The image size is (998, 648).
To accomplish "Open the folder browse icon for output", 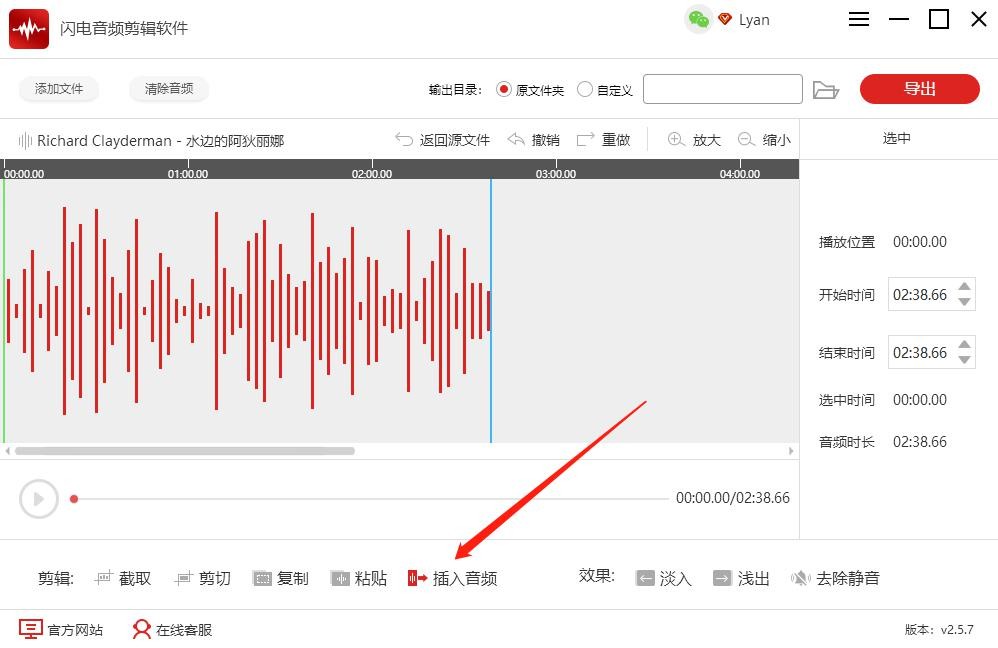I will [x=825, y=90].
